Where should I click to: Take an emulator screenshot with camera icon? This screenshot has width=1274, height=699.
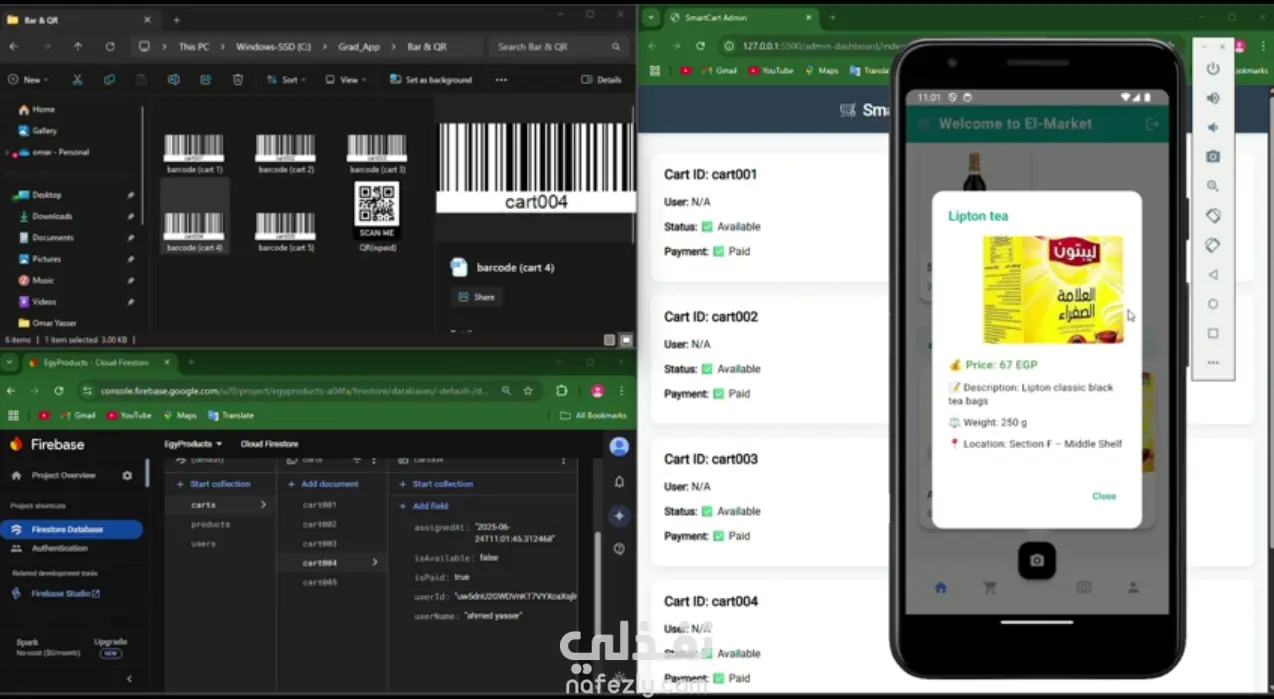pos(1212,157)
